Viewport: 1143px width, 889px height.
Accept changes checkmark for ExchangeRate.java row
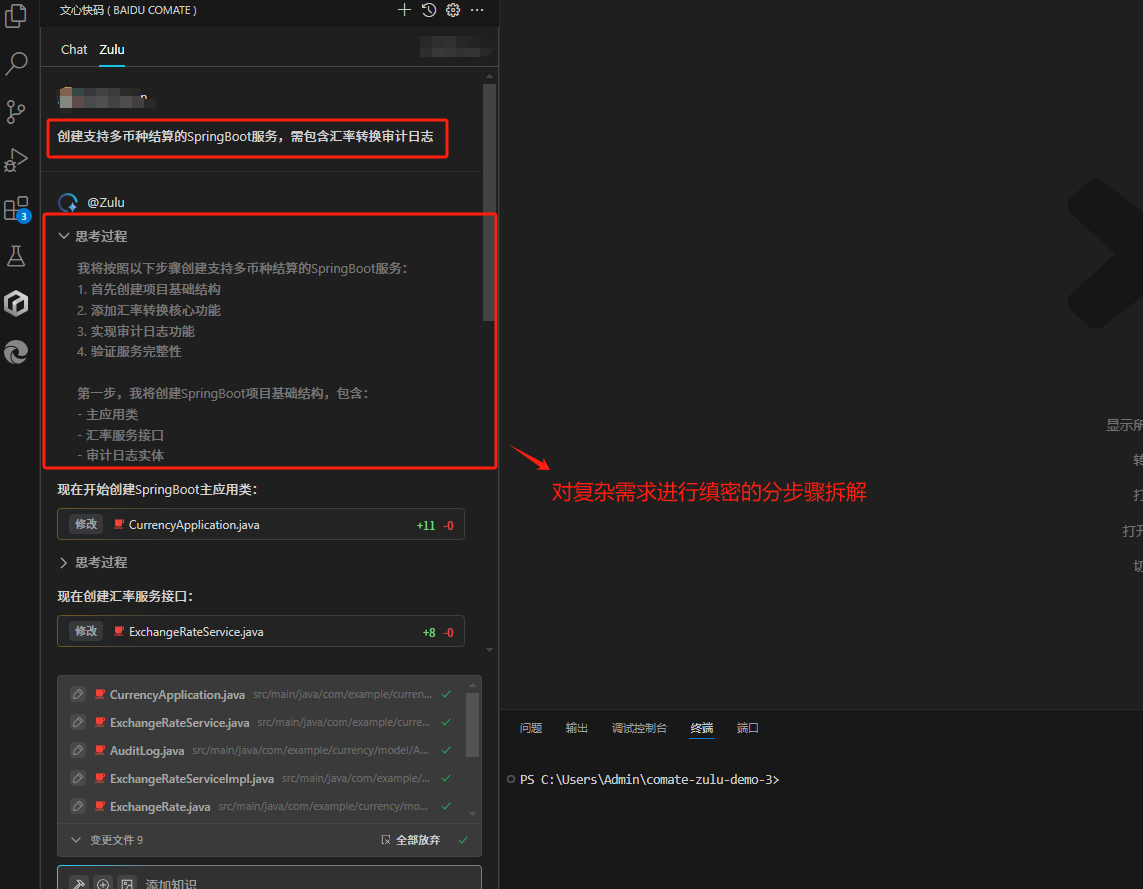tap(446, 806)
